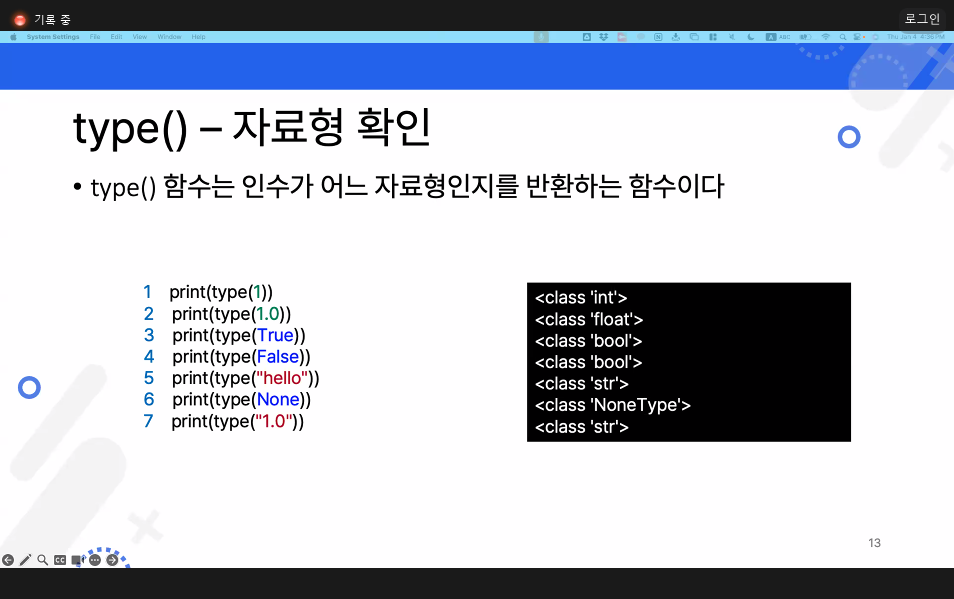The width and height of the screenshot is (954, 599).
Task: Open the Notion menu bar icon
Action: point(658,37)
